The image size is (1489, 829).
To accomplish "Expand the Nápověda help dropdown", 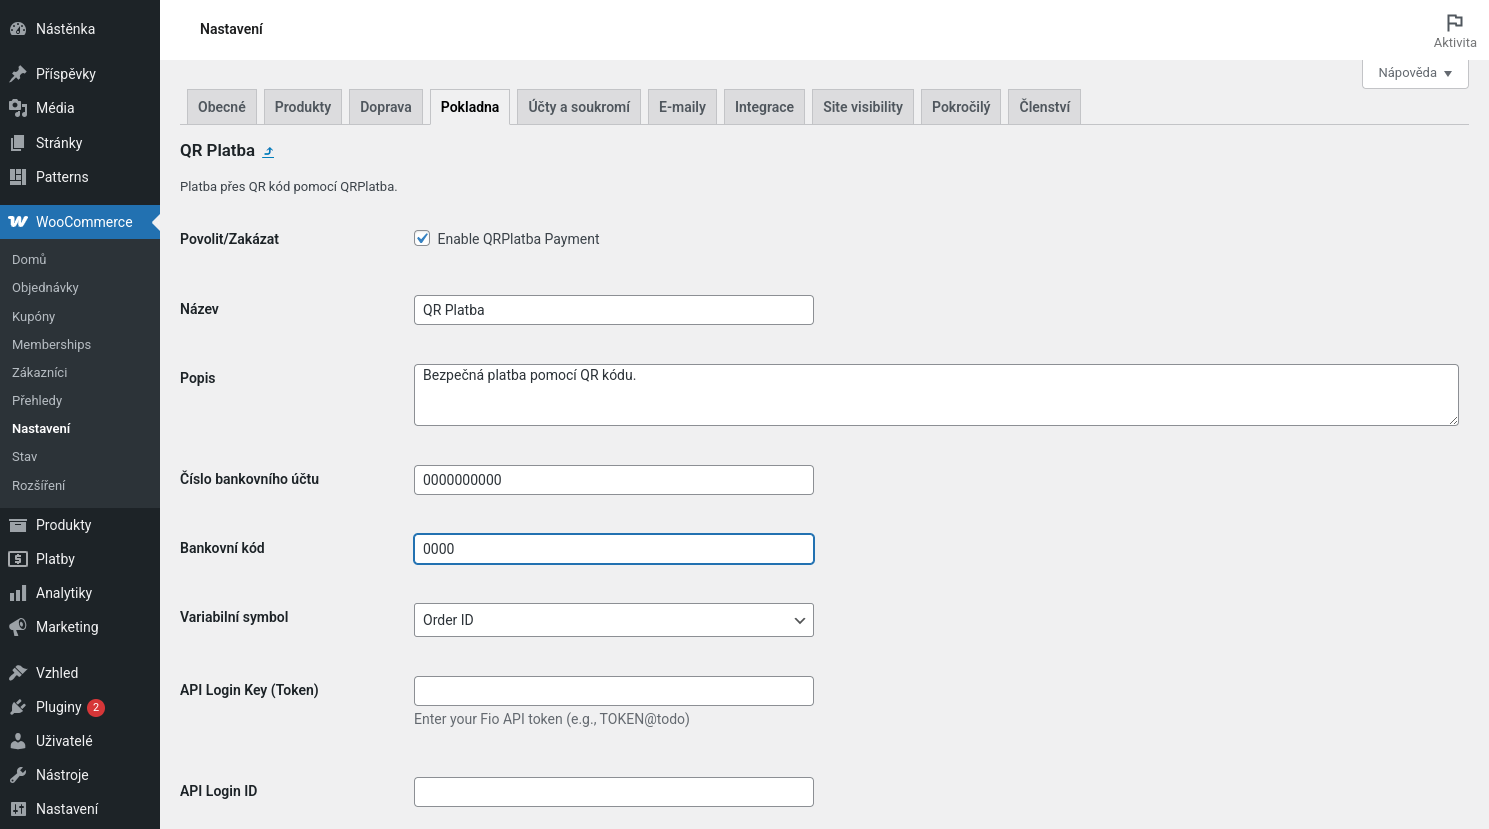I will pos(1415,73).
